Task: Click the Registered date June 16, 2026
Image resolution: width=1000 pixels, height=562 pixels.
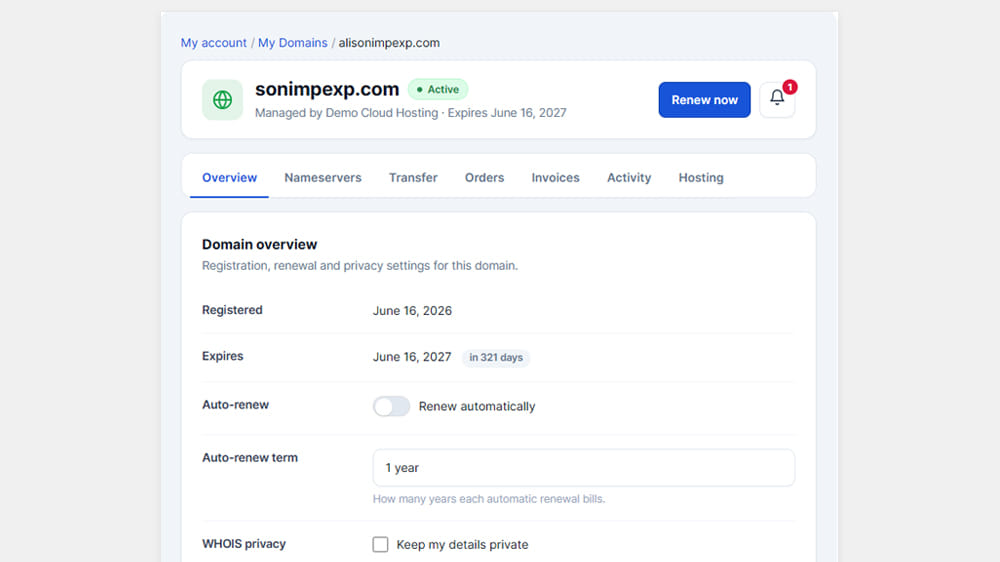Action: click(412, 311)
